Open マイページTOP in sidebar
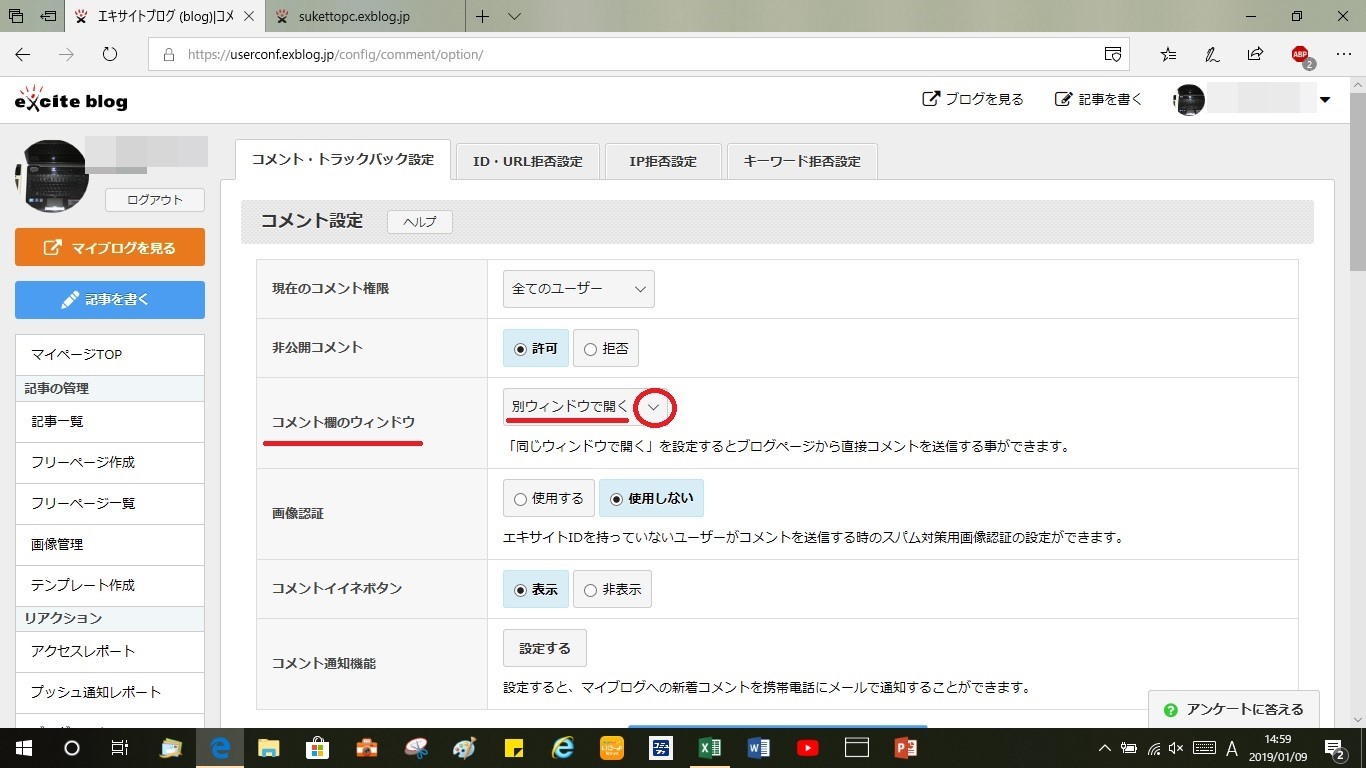The height and width of the screenshot is (768, 1366). 110,355
